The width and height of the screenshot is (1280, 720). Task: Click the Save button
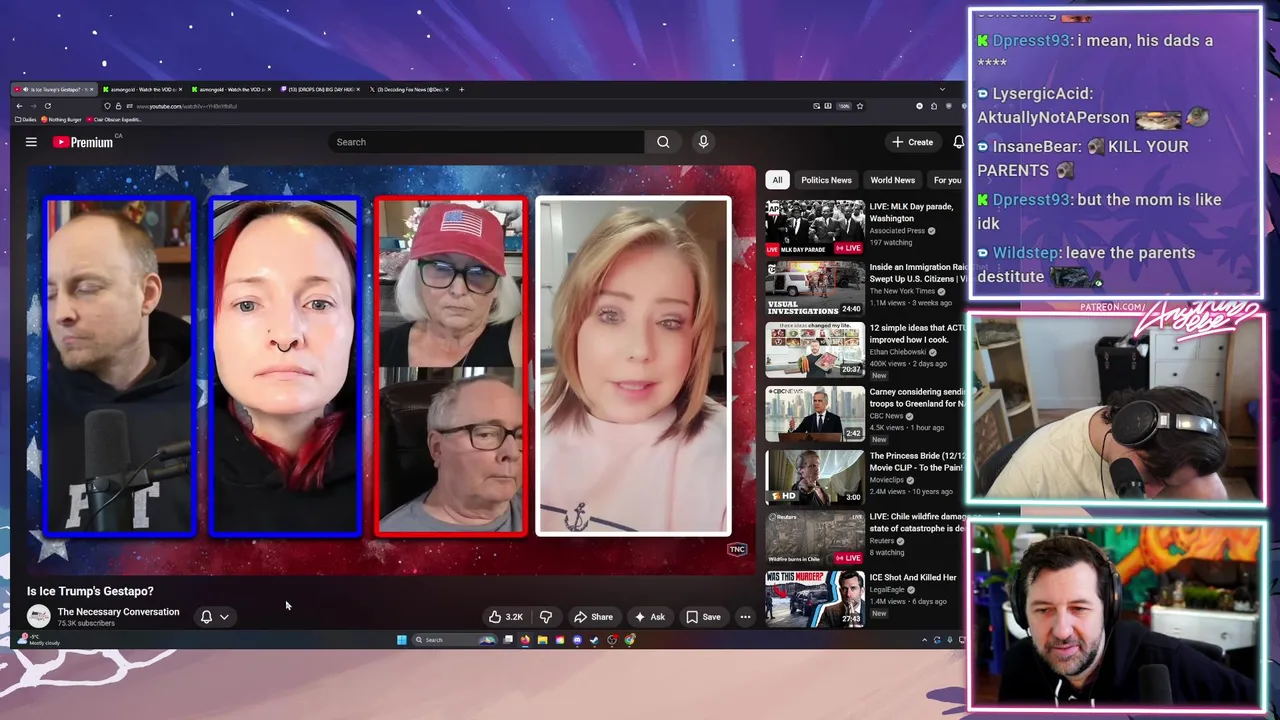pos(703,617)
